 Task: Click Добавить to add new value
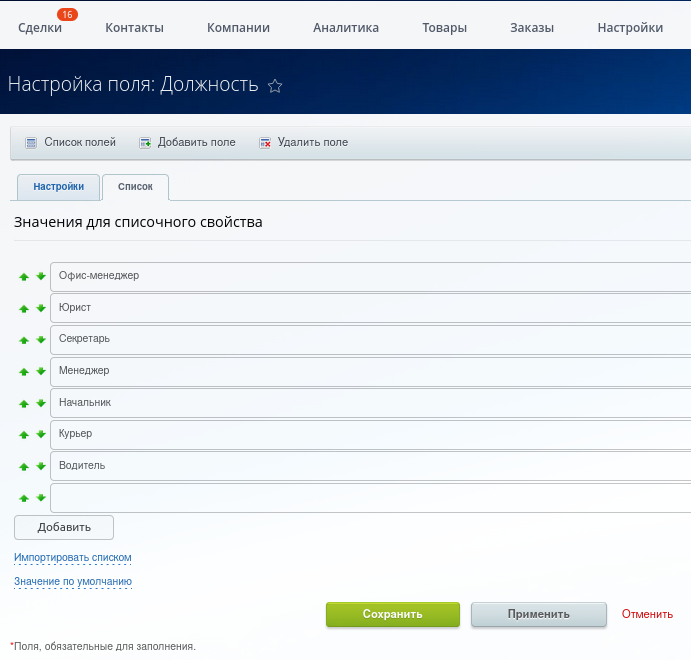click(x=64, y=527)
